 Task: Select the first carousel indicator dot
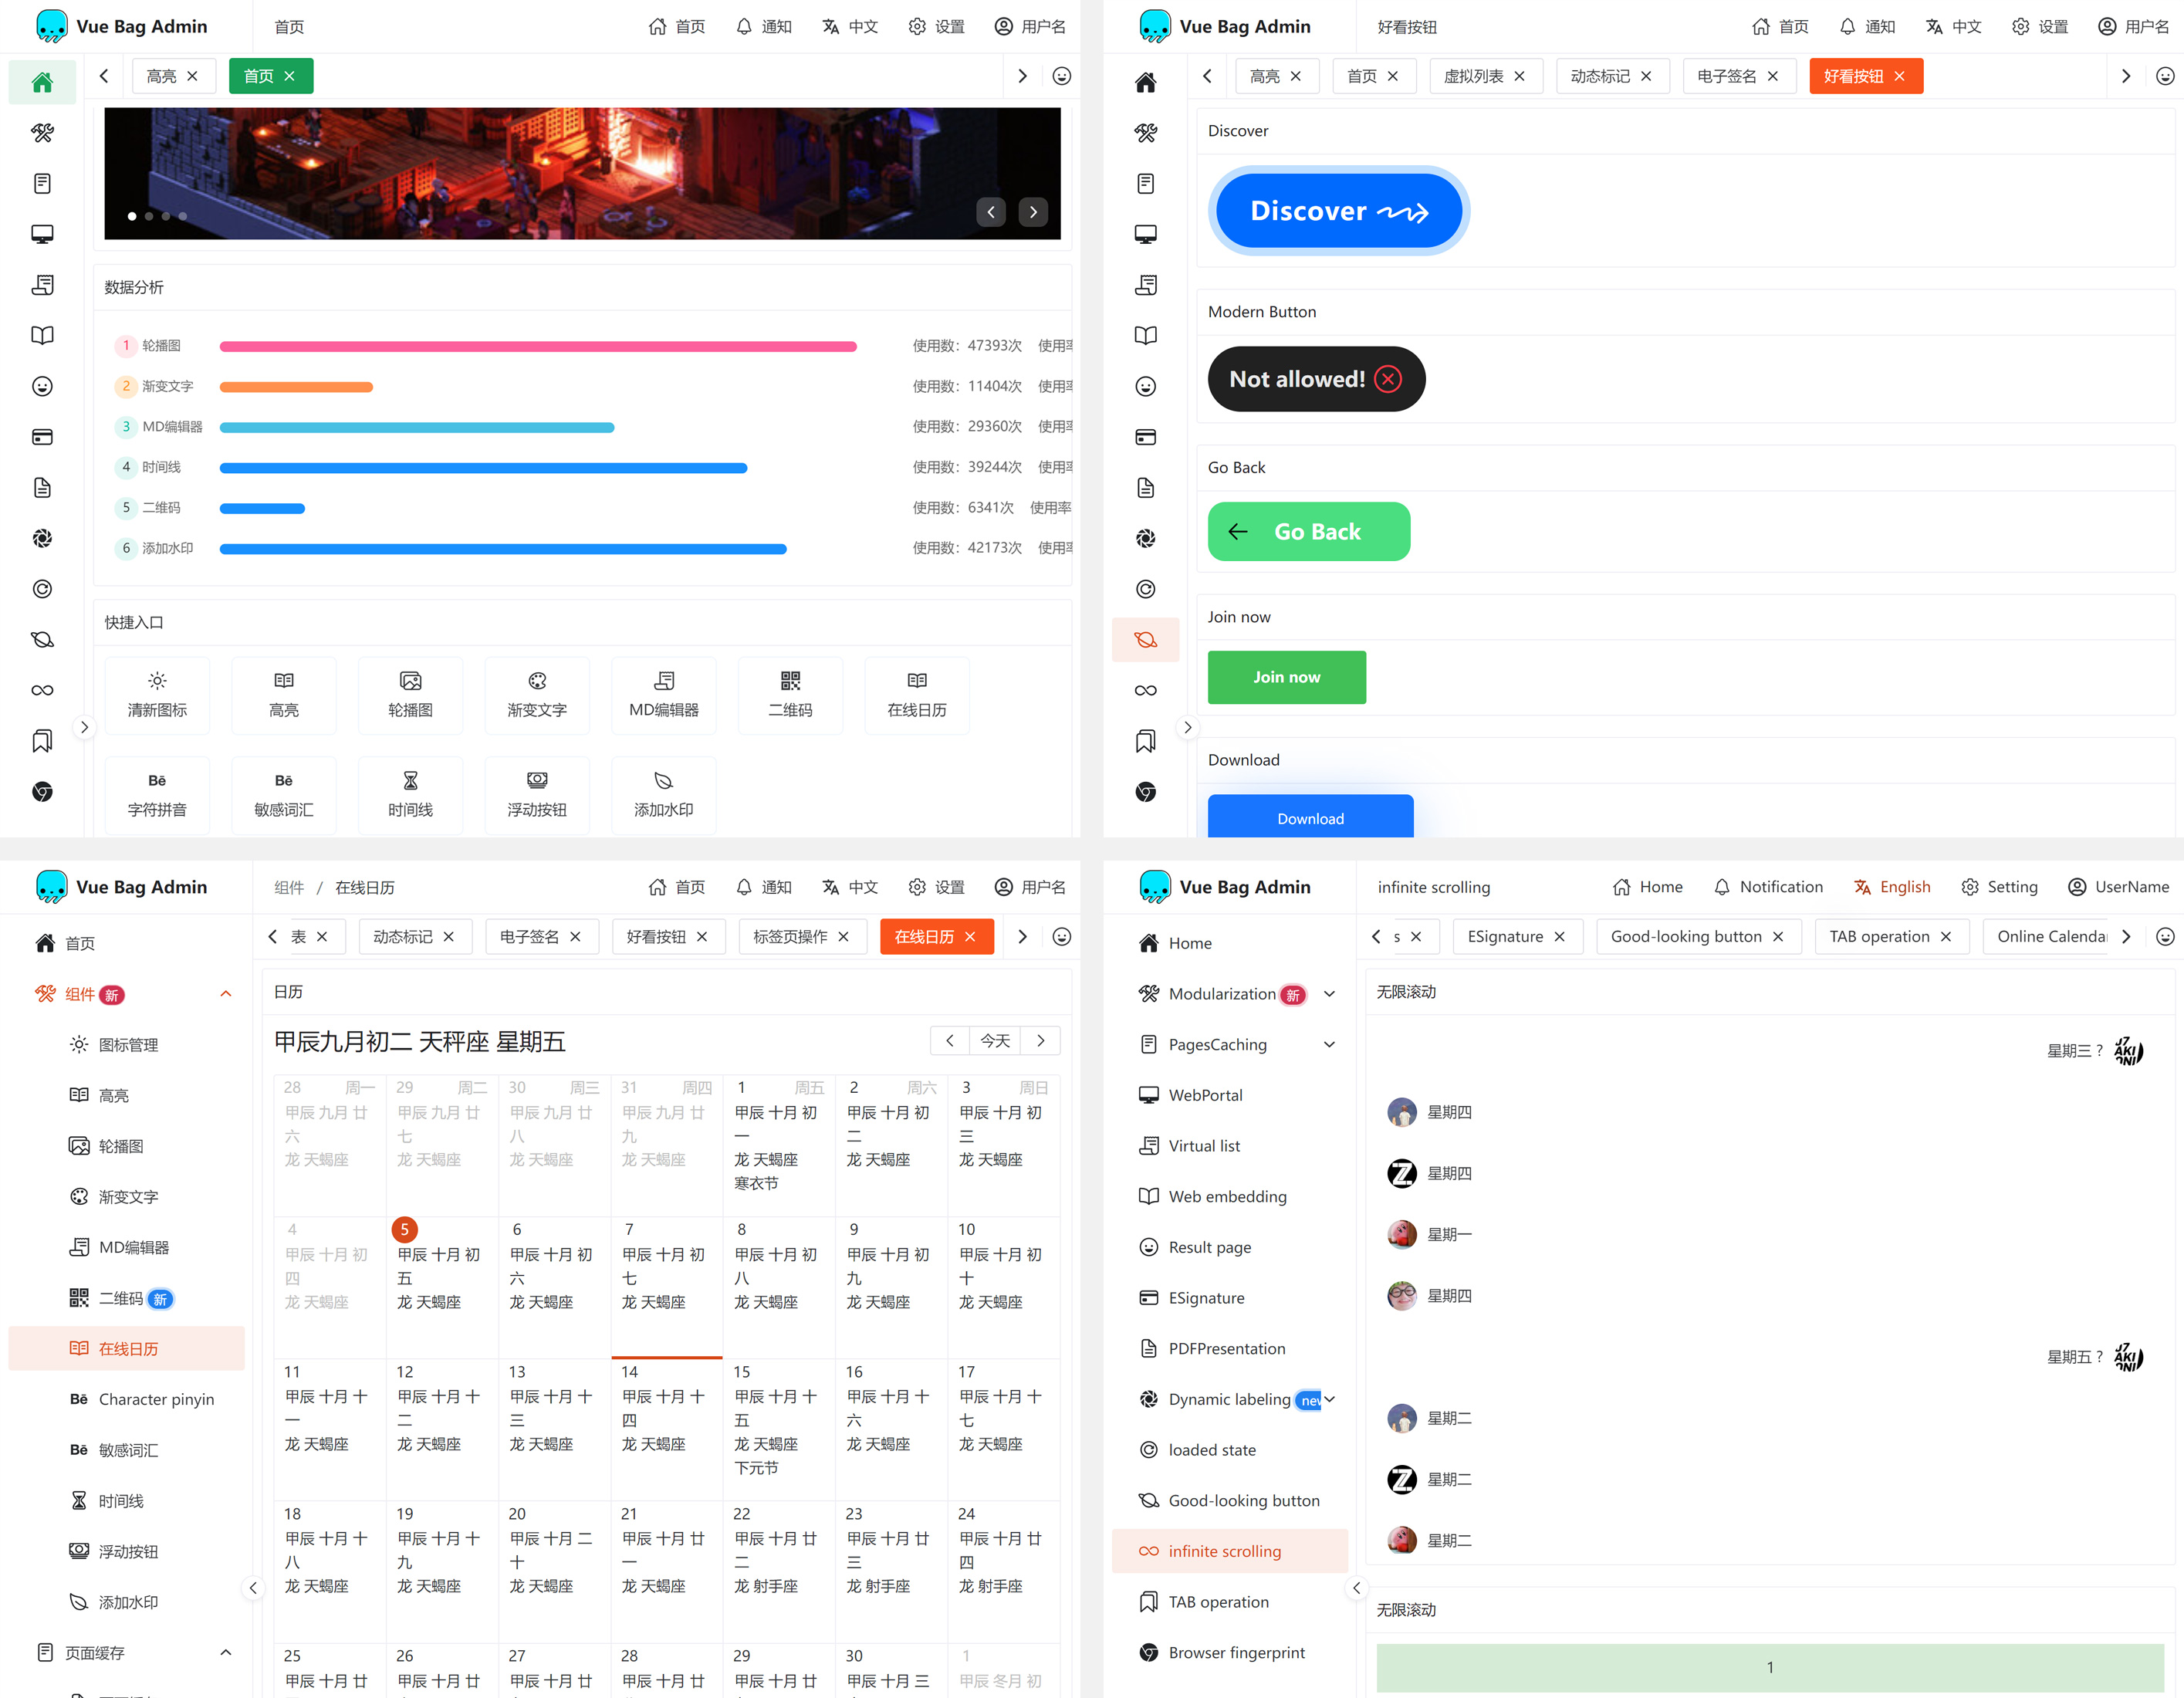[x=132, y=216]
